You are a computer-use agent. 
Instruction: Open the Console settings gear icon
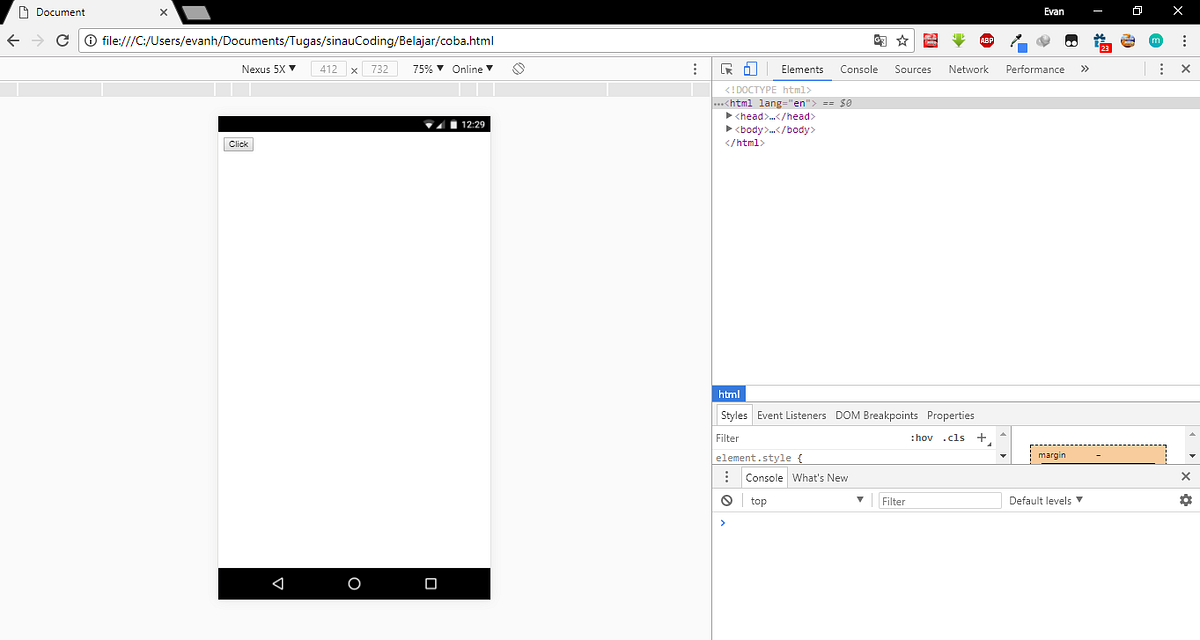[x=1186, y=500]
